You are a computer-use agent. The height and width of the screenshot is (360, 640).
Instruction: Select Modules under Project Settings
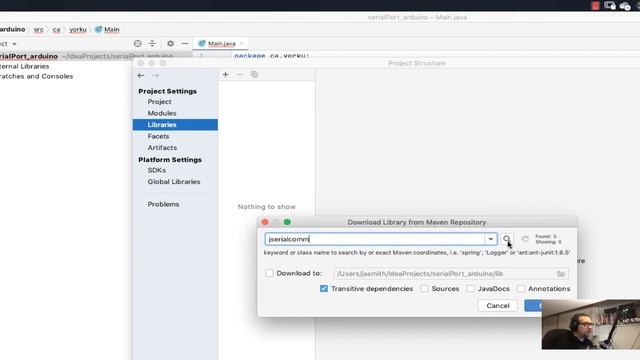(162, 113)
